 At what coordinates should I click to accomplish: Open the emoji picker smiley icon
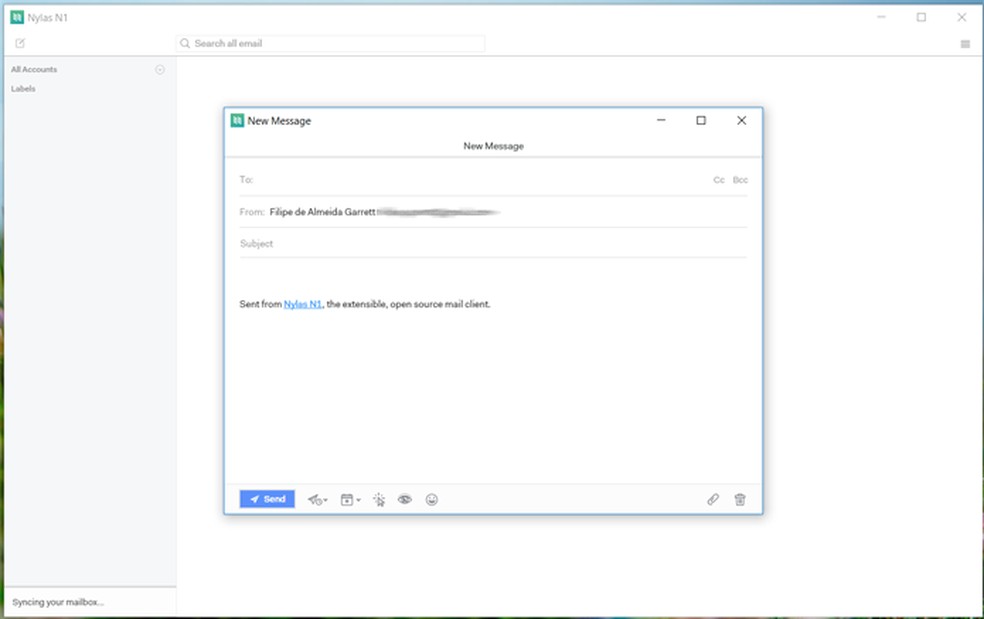[x=432, y=500]
